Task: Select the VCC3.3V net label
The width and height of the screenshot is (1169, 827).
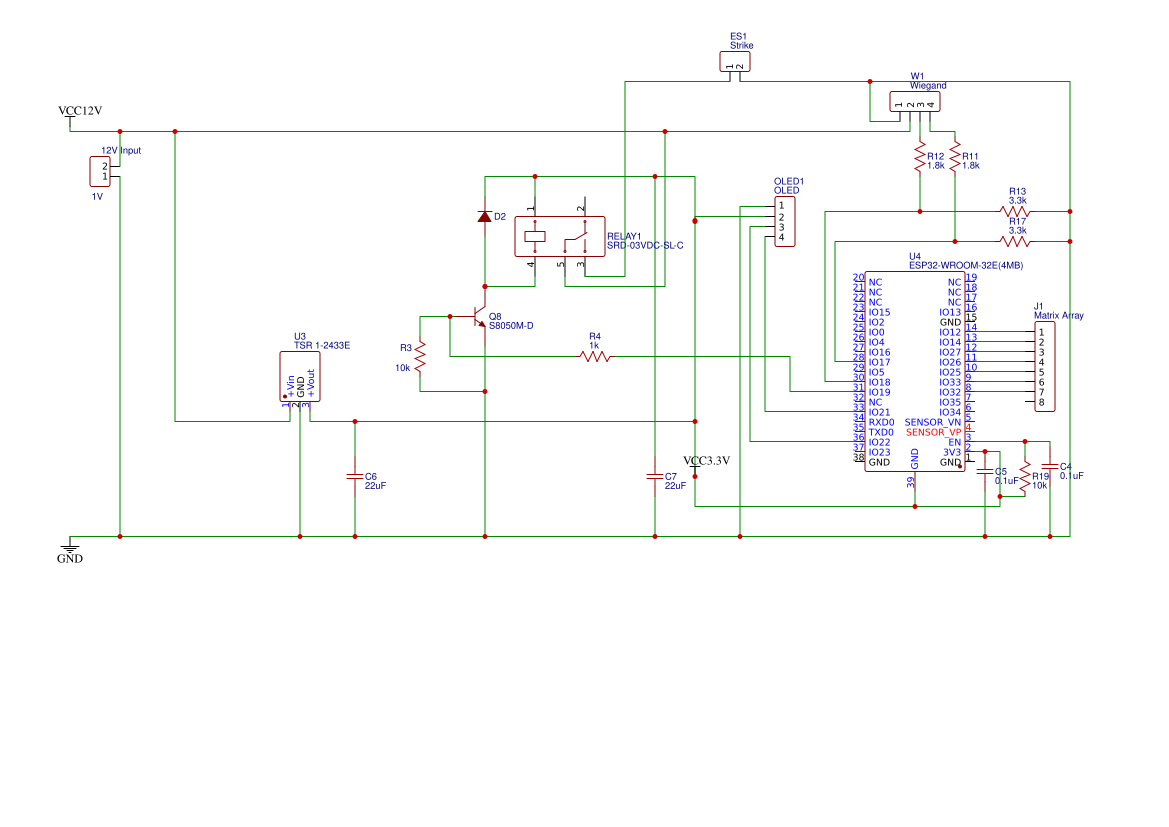Action: pyautogui.click(x=707, y=461)
